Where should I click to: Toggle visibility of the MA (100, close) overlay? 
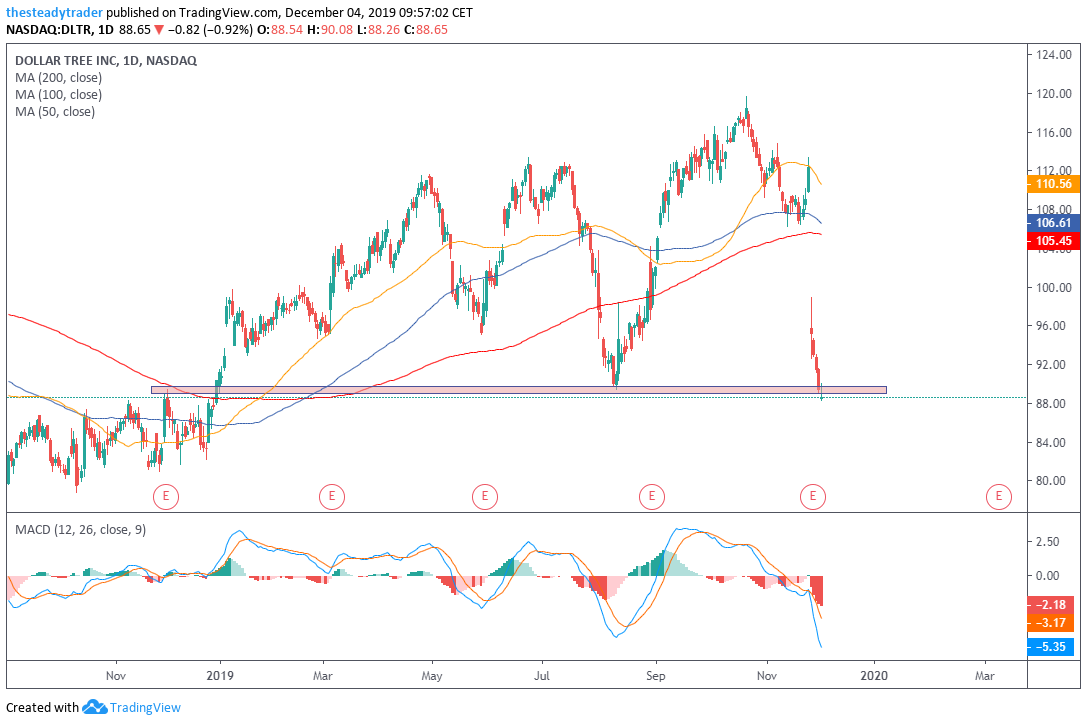60,94
